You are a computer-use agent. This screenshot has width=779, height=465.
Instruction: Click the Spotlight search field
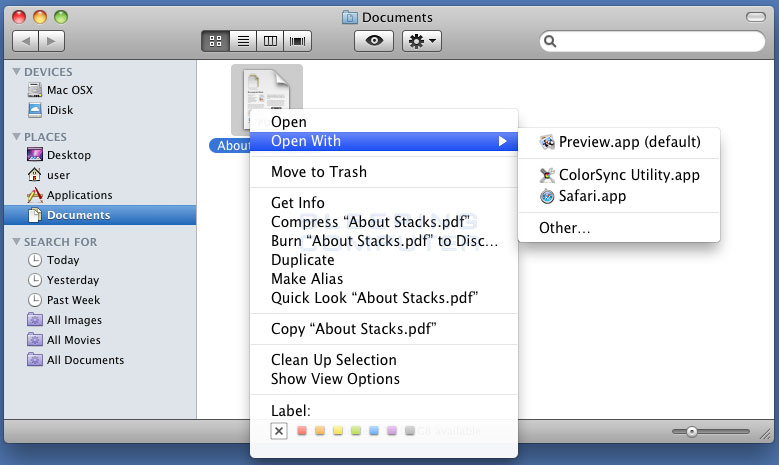click(x=652, y=41)
